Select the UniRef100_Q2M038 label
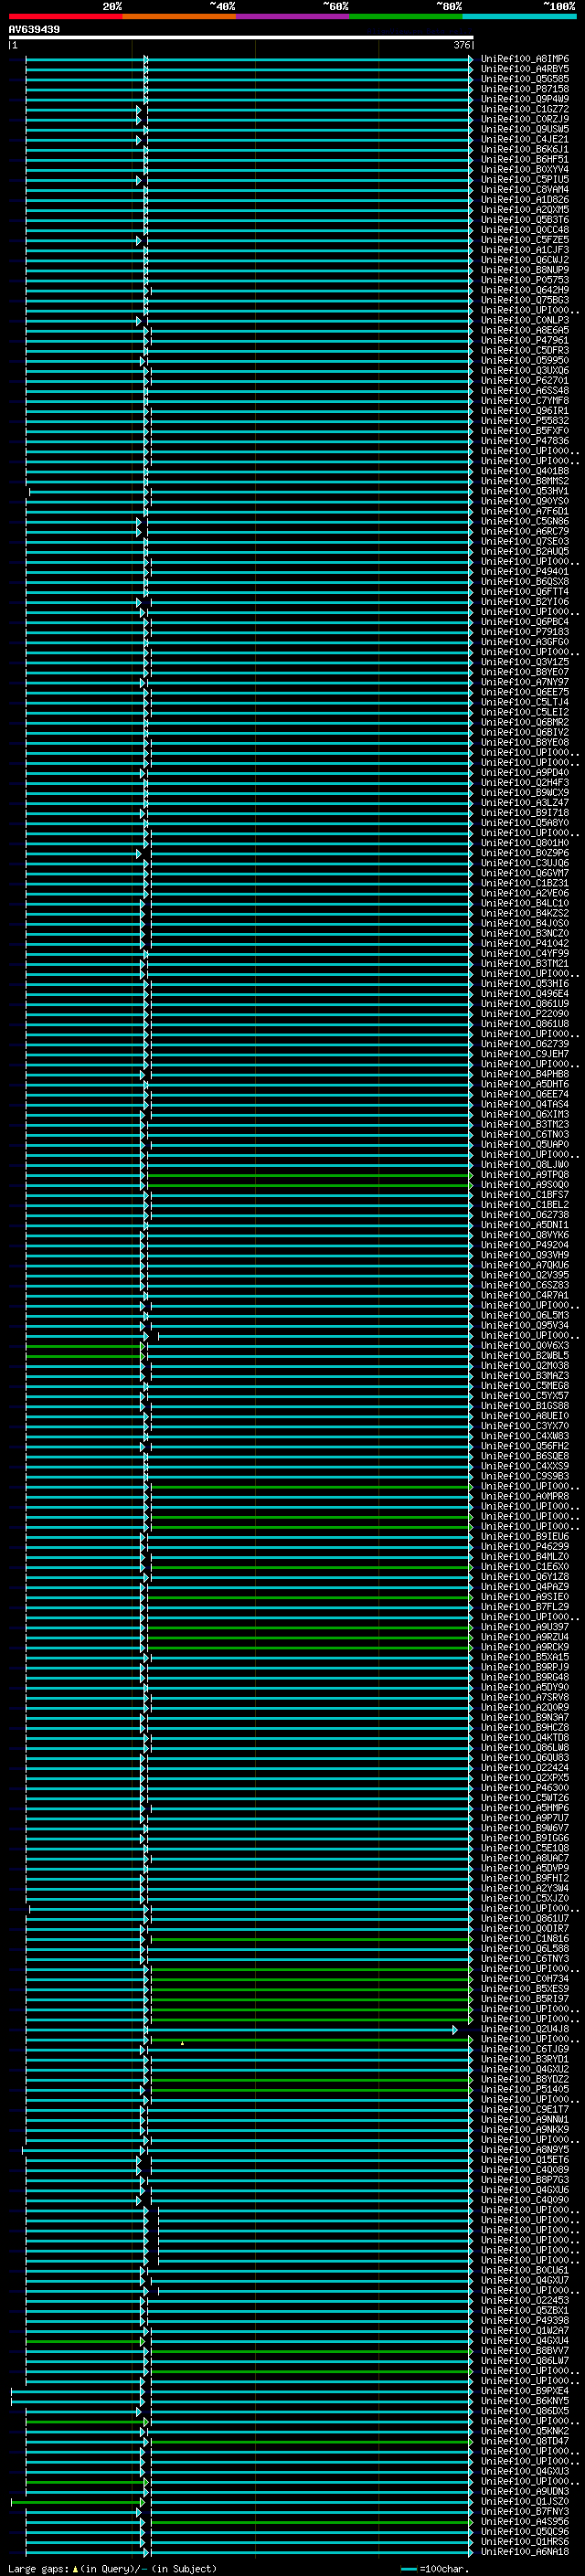Viewport: 585px width, 2576px height. tap(525, 1365)
